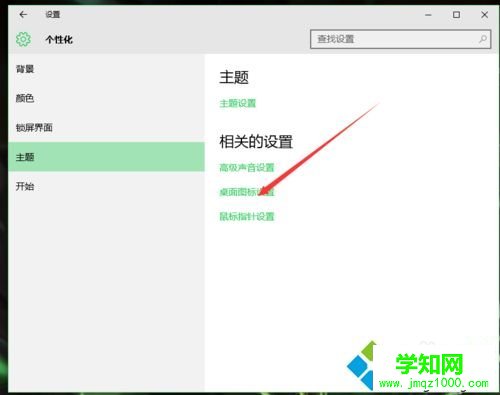Open 高级声音设置 link
The width and height of the screenshot is (500, 395).
(247, 167)
